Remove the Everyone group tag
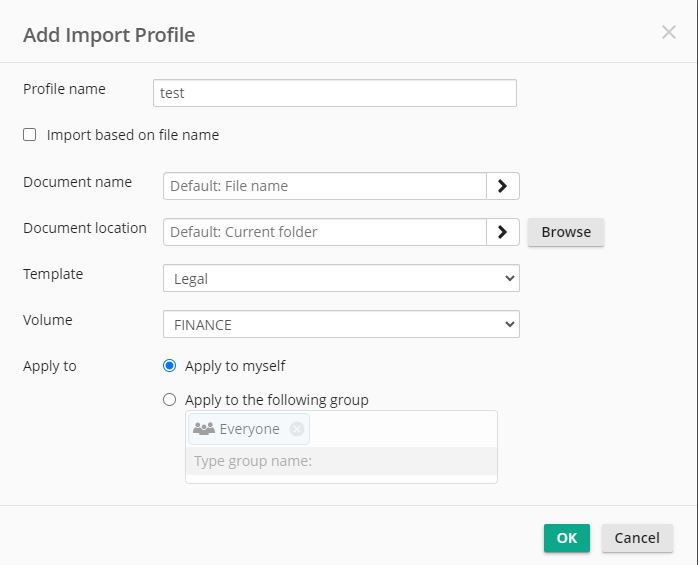This screenshot has width=698, height=565. pyautogui.click(x=296, y=429)
